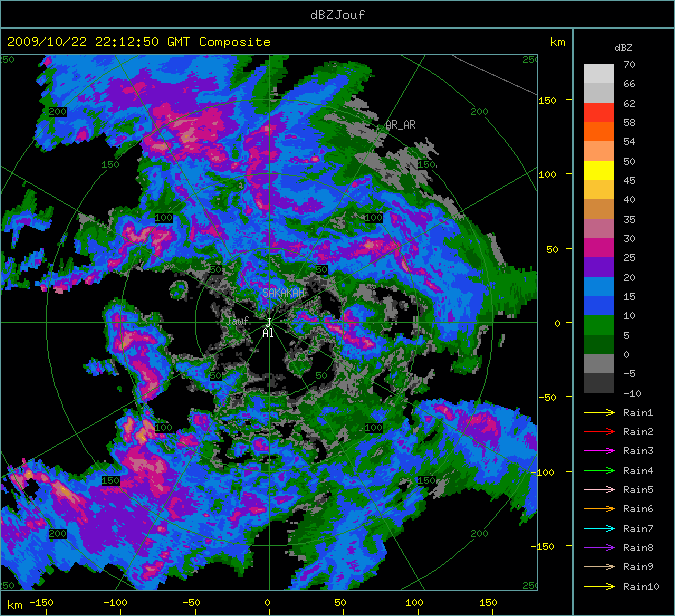
Task: Click the km unit label at top right
Action: coord(557,42)
